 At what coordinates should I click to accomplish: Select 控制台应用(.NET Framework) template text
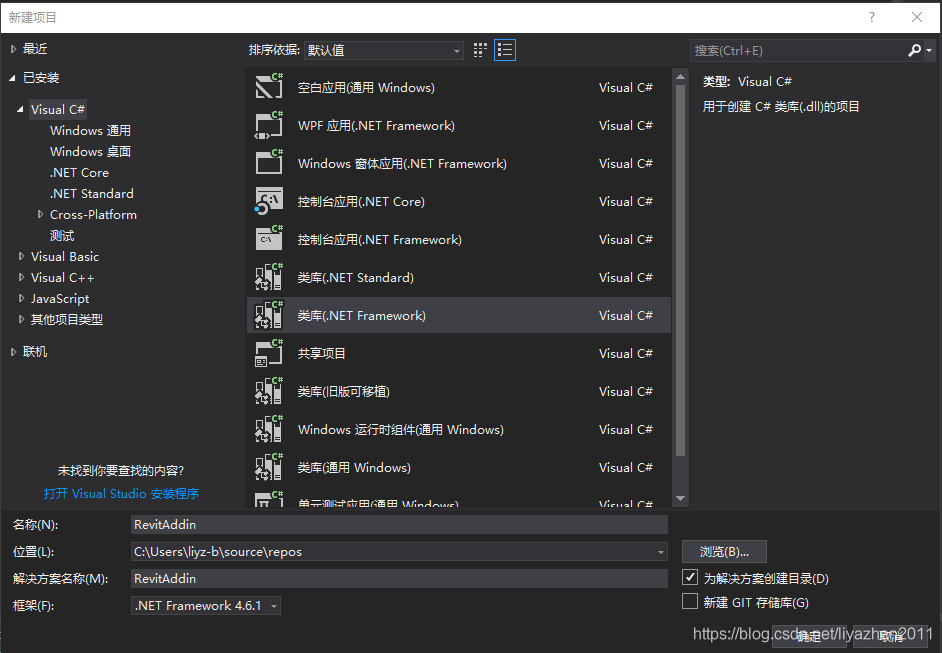(x=380, y=240)
